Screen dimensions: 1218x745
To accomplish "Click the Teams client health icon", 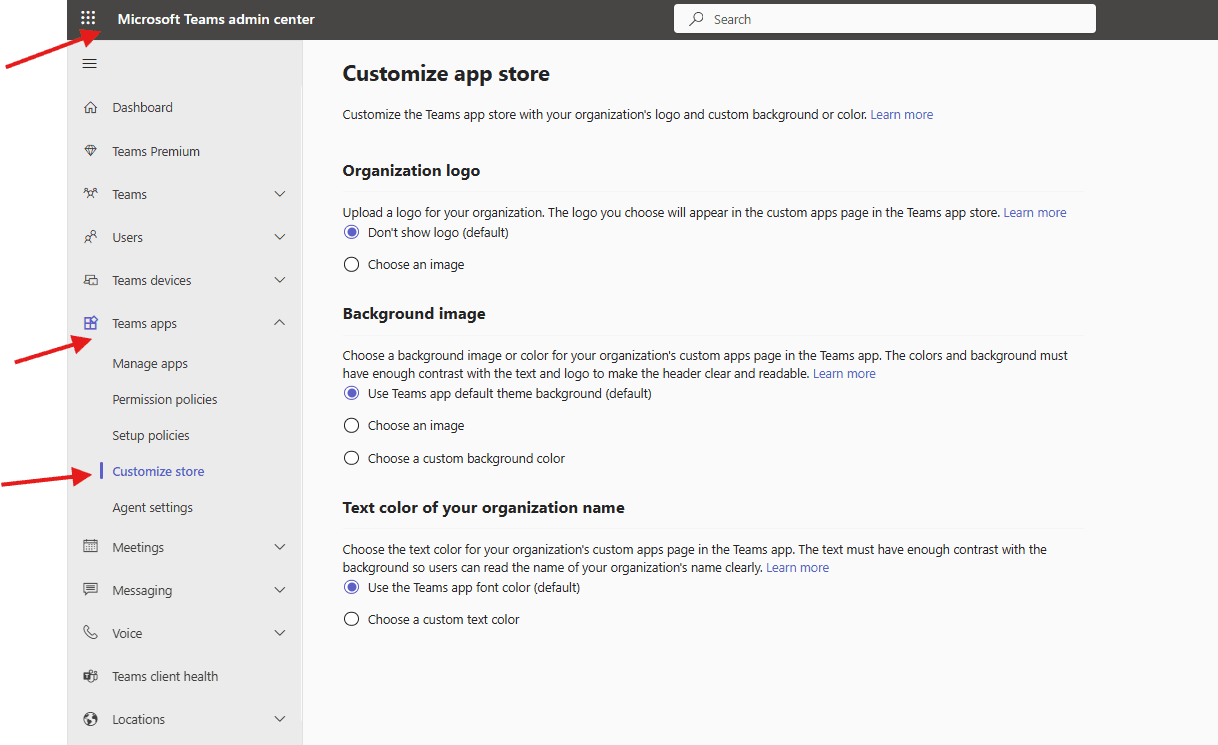I will coord(91,675).
